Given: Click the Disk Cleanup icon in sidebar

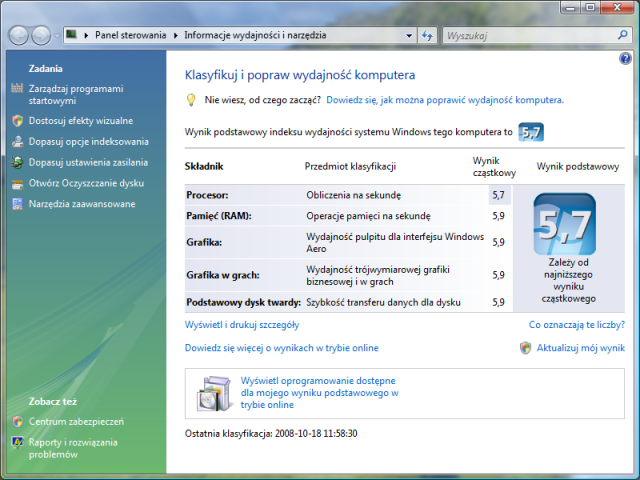Looking at the screenshot, I should (x=17, y=184).
